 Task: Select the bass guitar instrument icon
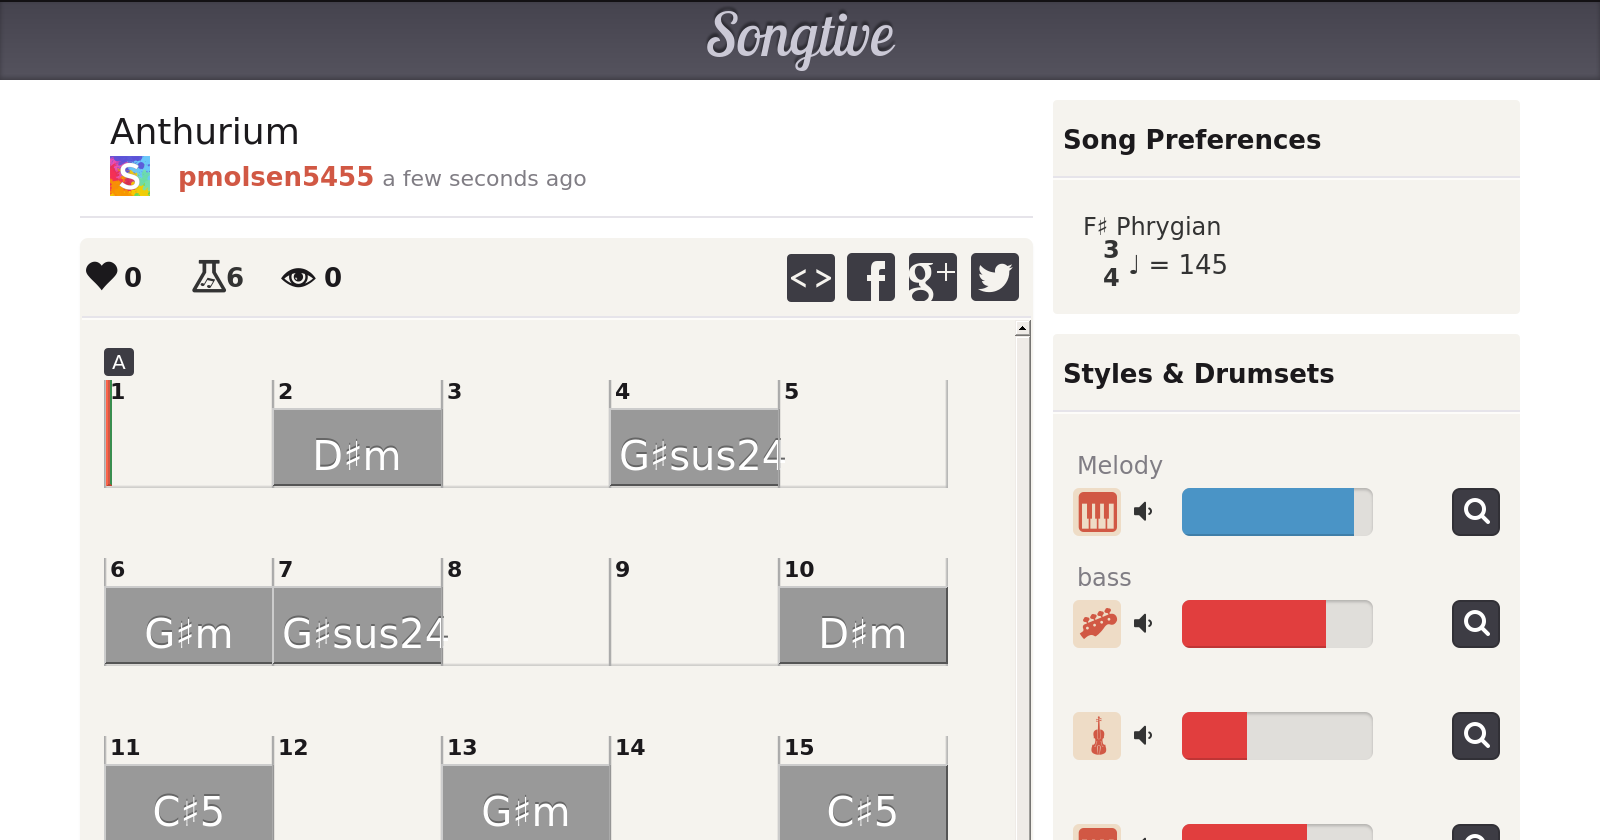(1097, 624)
